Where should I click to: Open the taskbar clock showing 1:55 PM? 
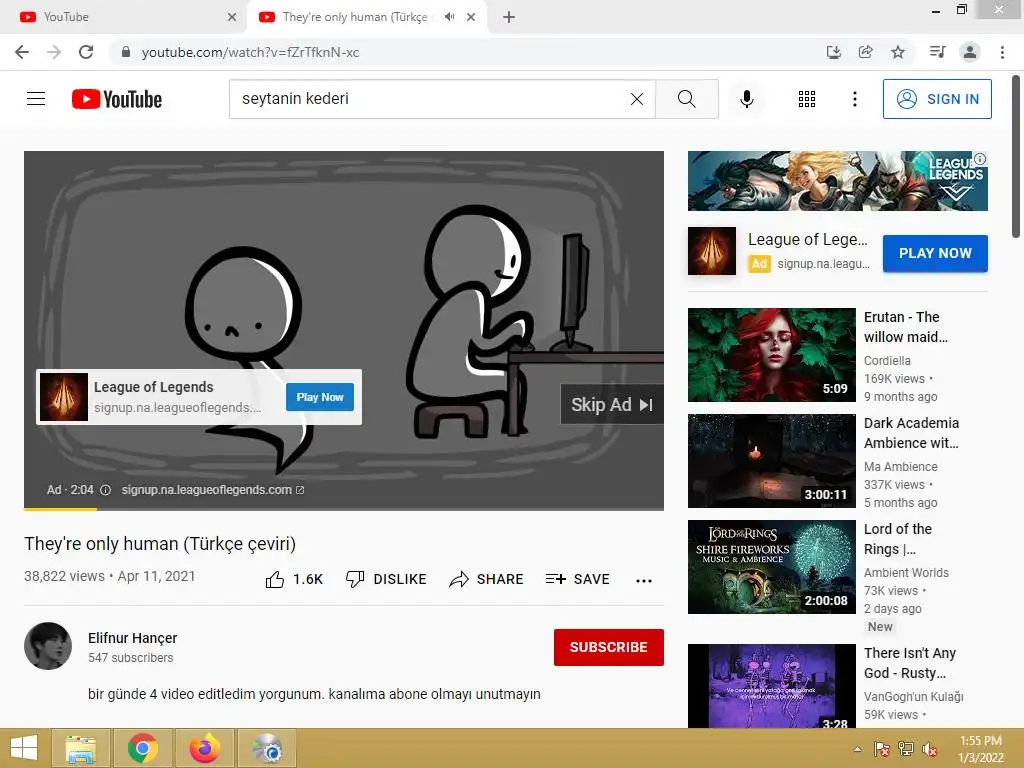pos(980,749)
